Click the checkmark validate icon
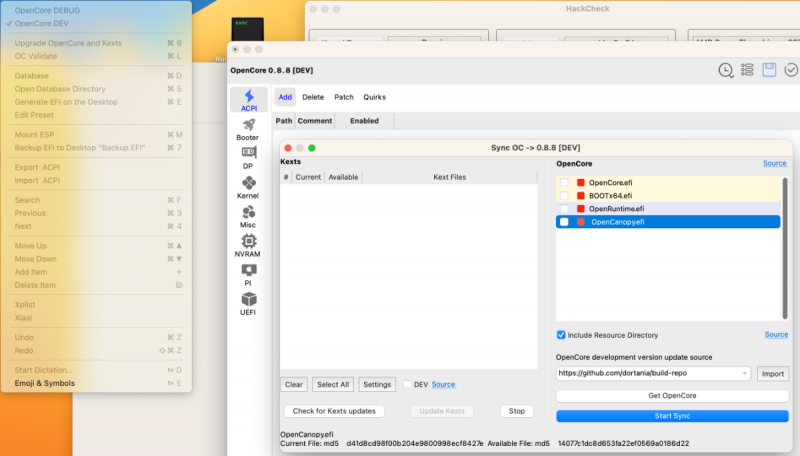Screen dimensions: 800x456 tap(790, 70)
